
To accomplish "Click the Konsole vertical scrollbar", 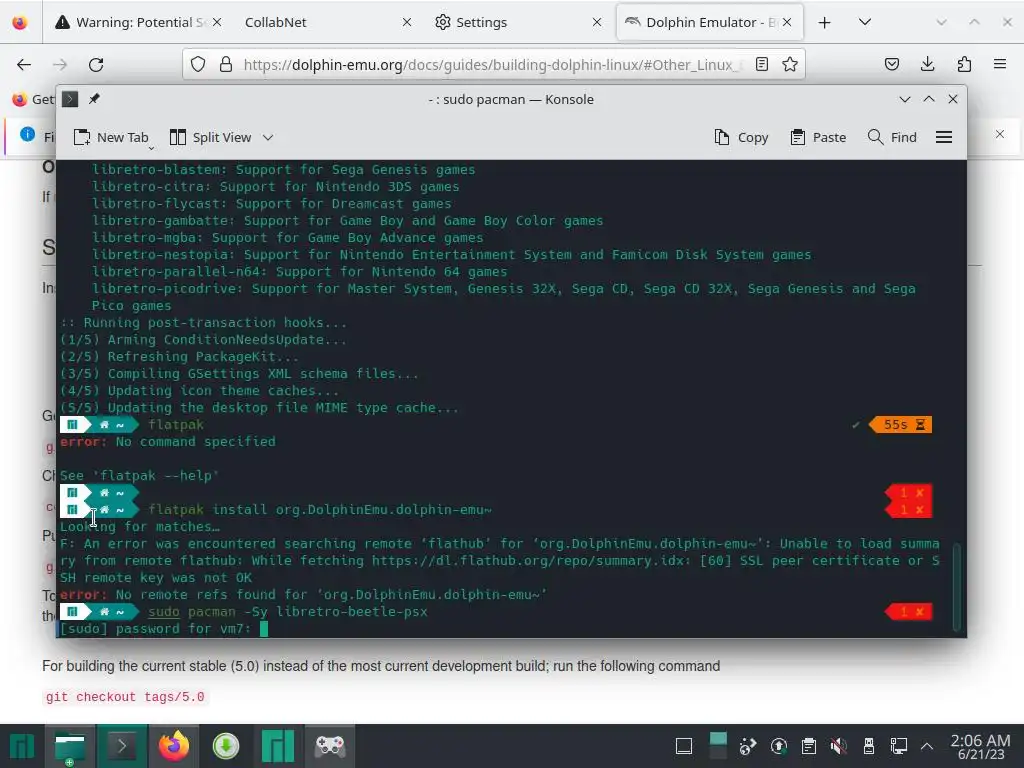I will coord(957,587).
